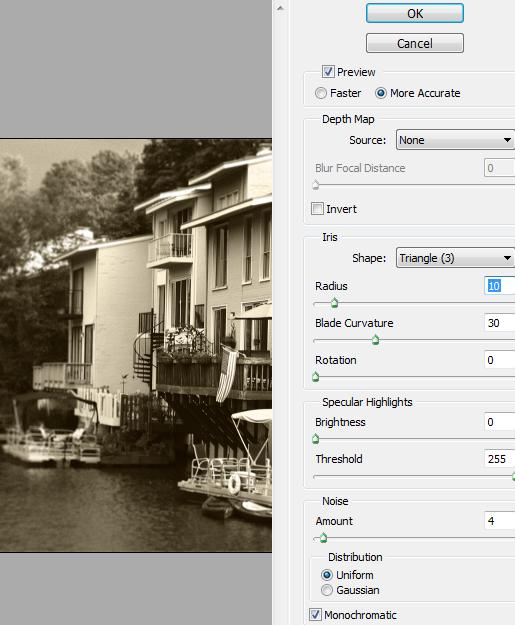The width and height of the screenshot is (515, 625).
Task: Click the Radius slider handle
Action: point(334,303)
